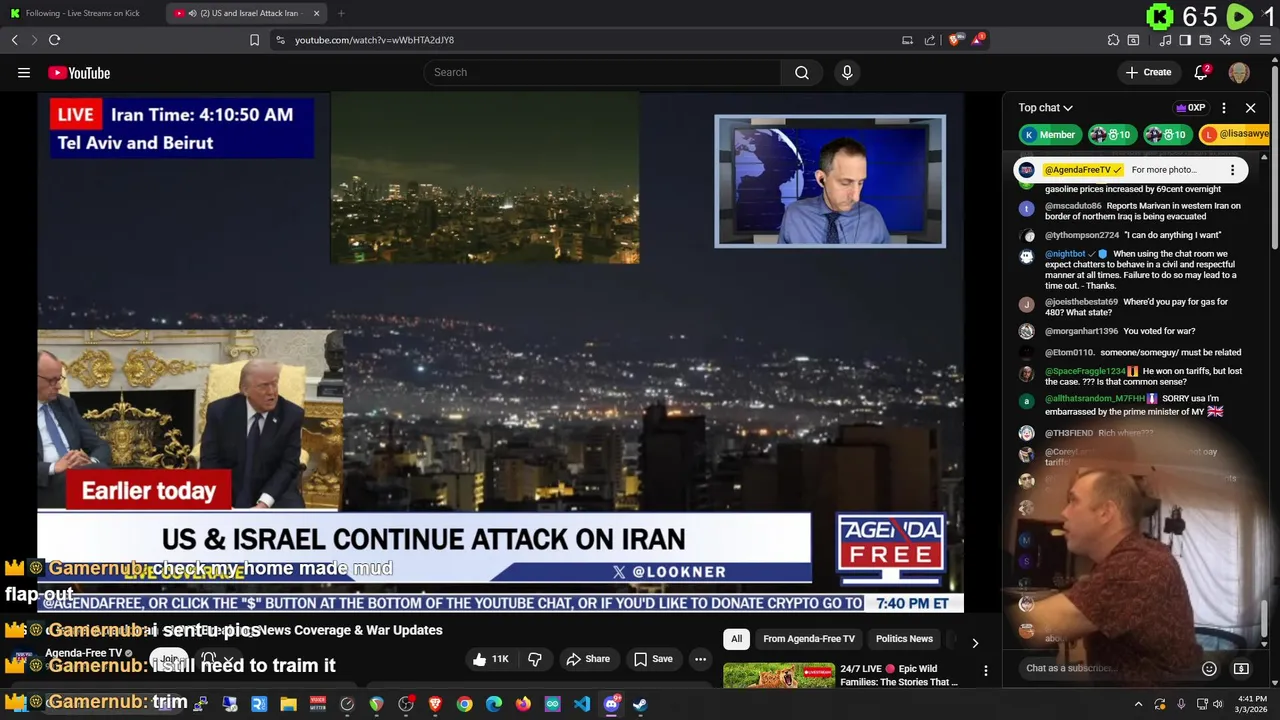Bookmark this page with the bookmark icon
Screen dimensions: 1280x720
[x=254, y=40]
